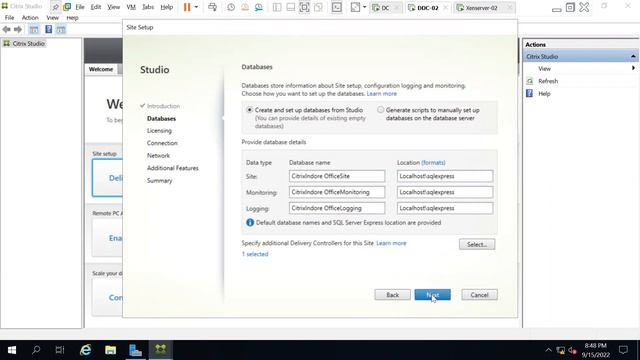Click the Unity mode icon
640x360 pixels.
point(318,7)
